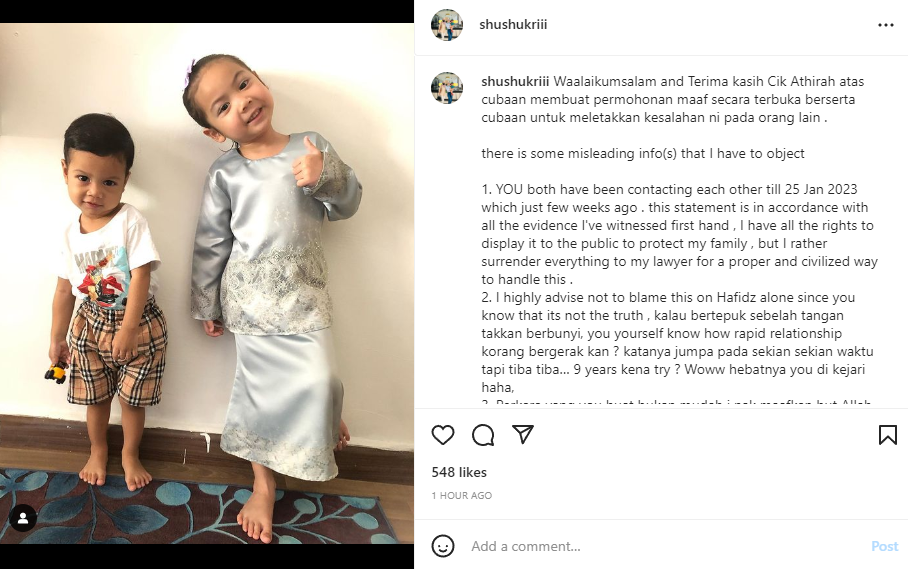908x569 pixels.
Task: Click the Post comment button
Action: (x=884, y=546)
